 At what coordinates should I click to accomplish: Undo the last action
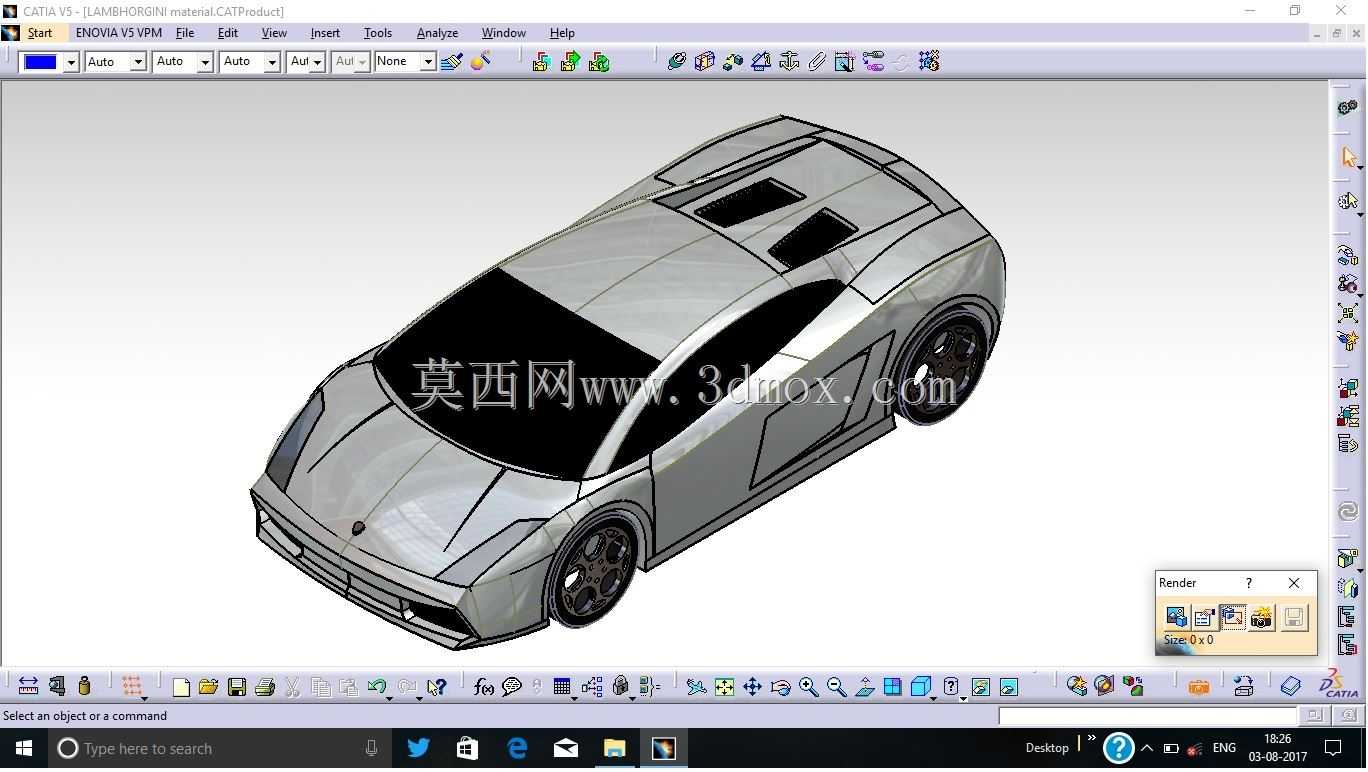click(376, 687)
